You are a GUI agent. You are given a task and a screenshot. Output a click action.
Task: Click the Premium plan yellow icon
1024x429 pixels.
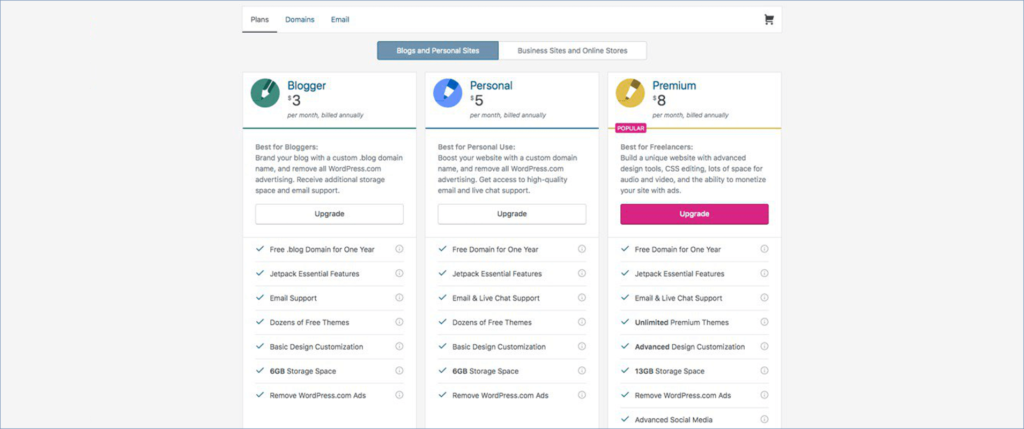[x=630, y=93]
